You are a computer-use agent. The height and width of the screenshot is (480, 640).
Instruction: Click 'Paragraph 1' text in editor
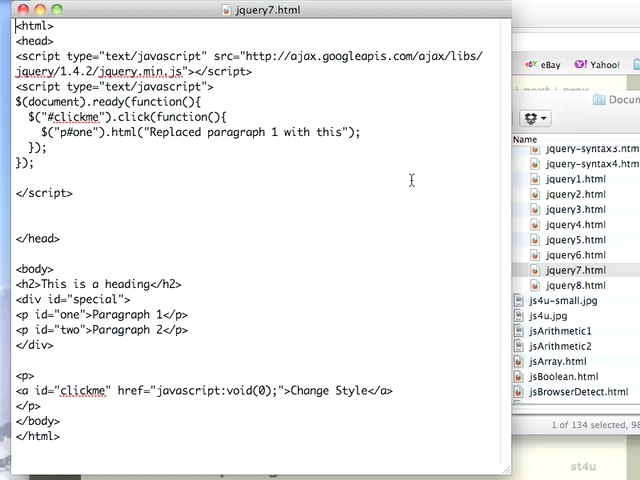pos(127,315)
